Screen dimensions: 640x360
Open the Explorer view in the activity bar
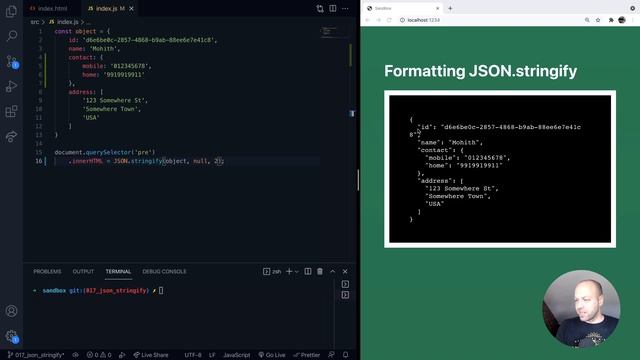tap(11, 11)
